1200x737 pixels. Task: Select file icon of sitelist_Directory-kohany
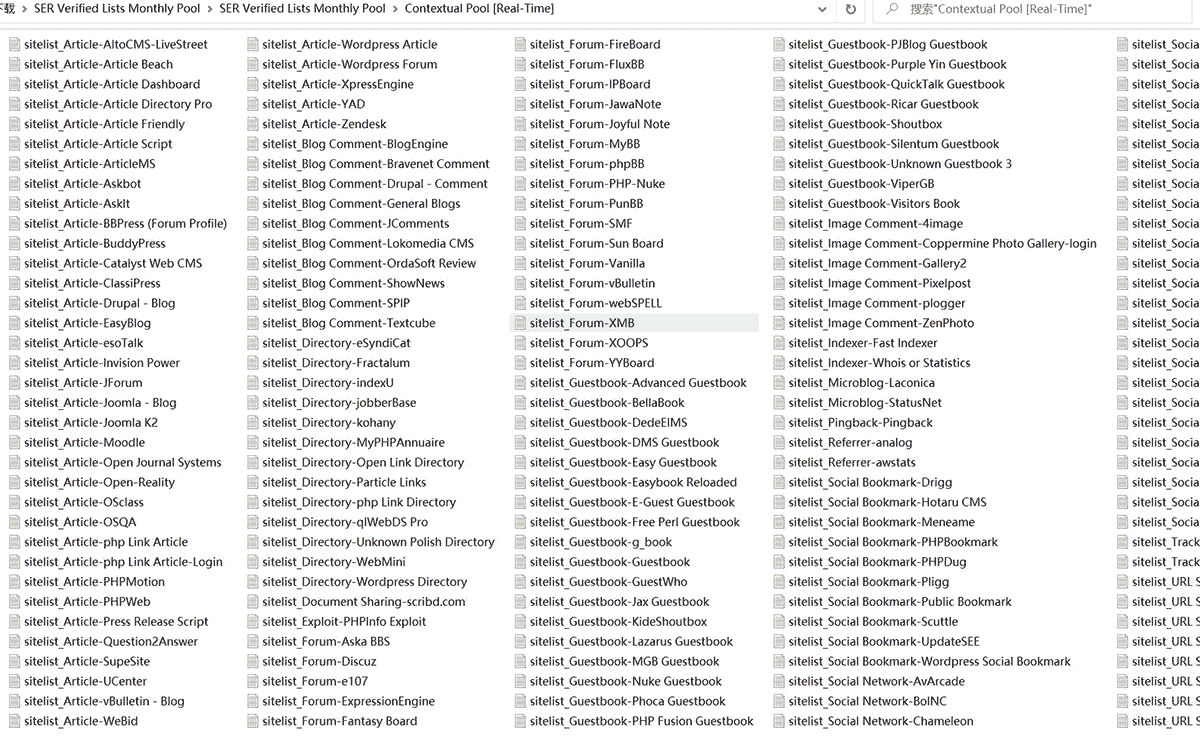(x=252, y=422)
